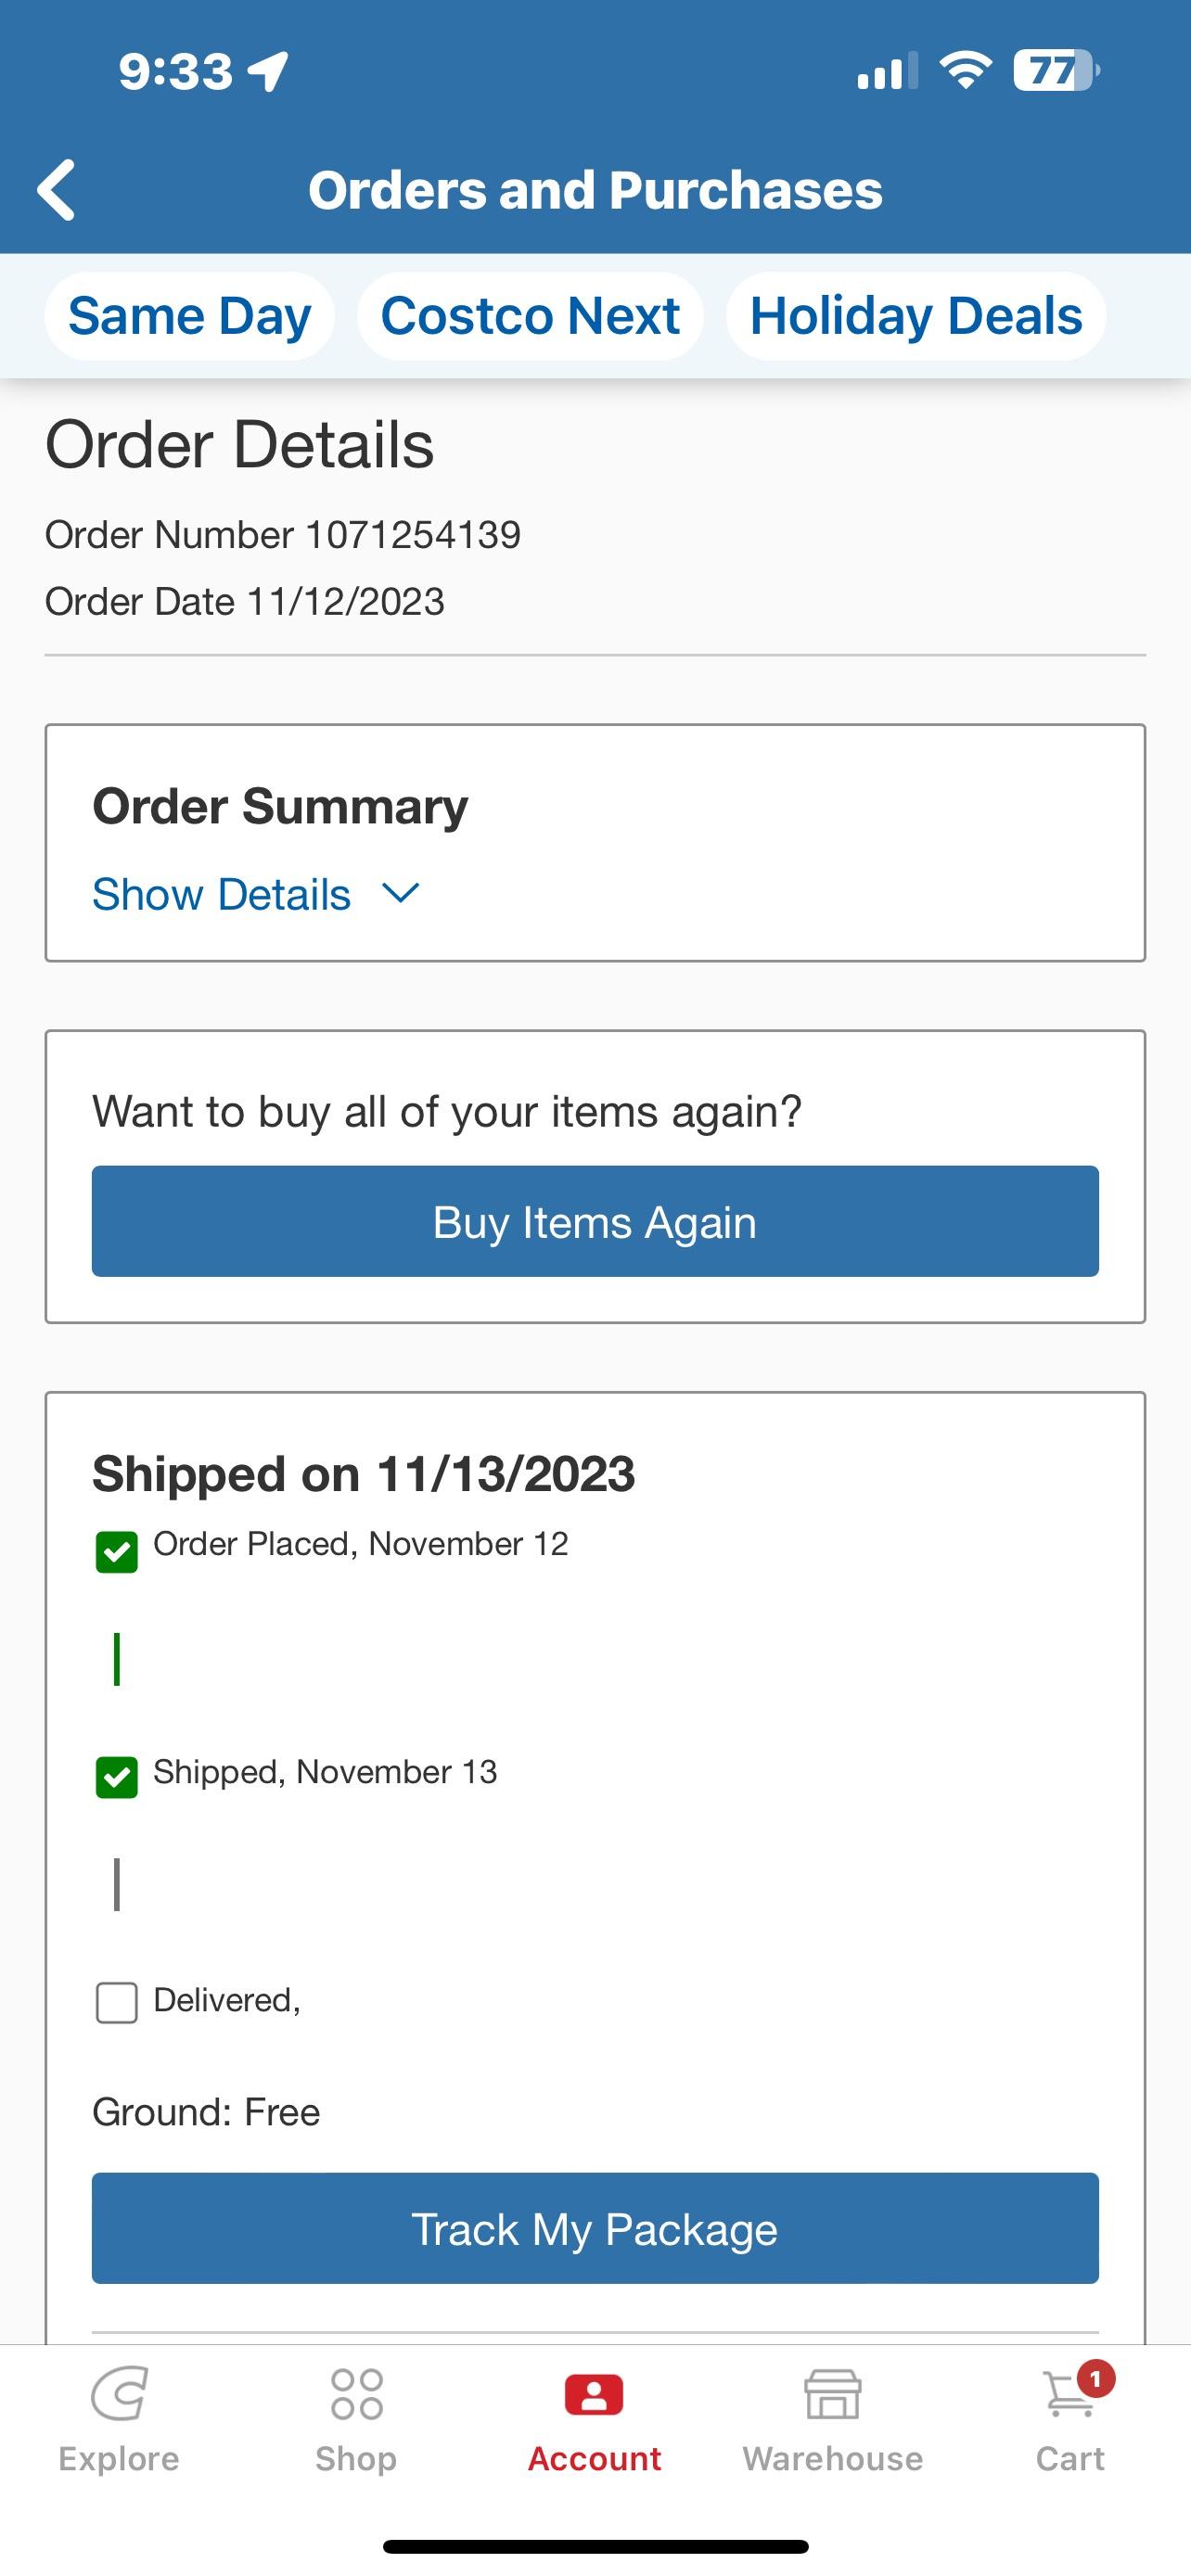Tap the battery indicator icon
The width and height of the screenshot is (1191, 2576).
(x=1055, y=71)
